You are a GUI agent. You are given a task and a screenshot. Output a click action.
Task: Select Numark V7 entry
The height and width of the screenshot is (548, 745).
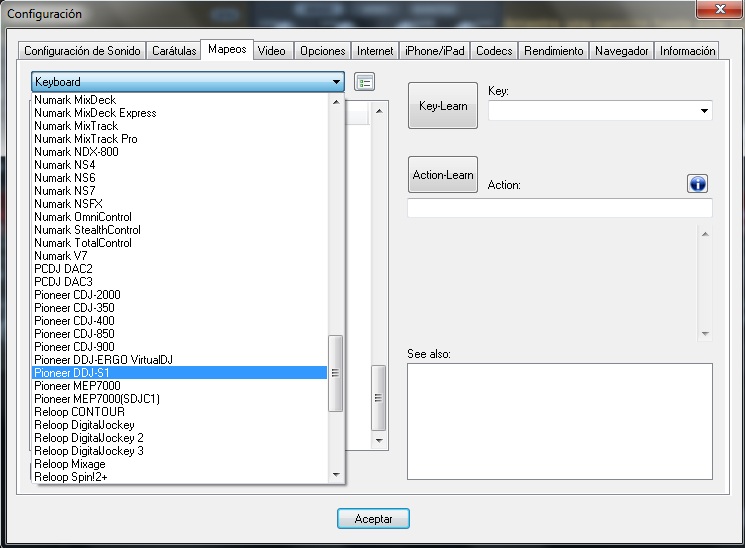point(180,256)
